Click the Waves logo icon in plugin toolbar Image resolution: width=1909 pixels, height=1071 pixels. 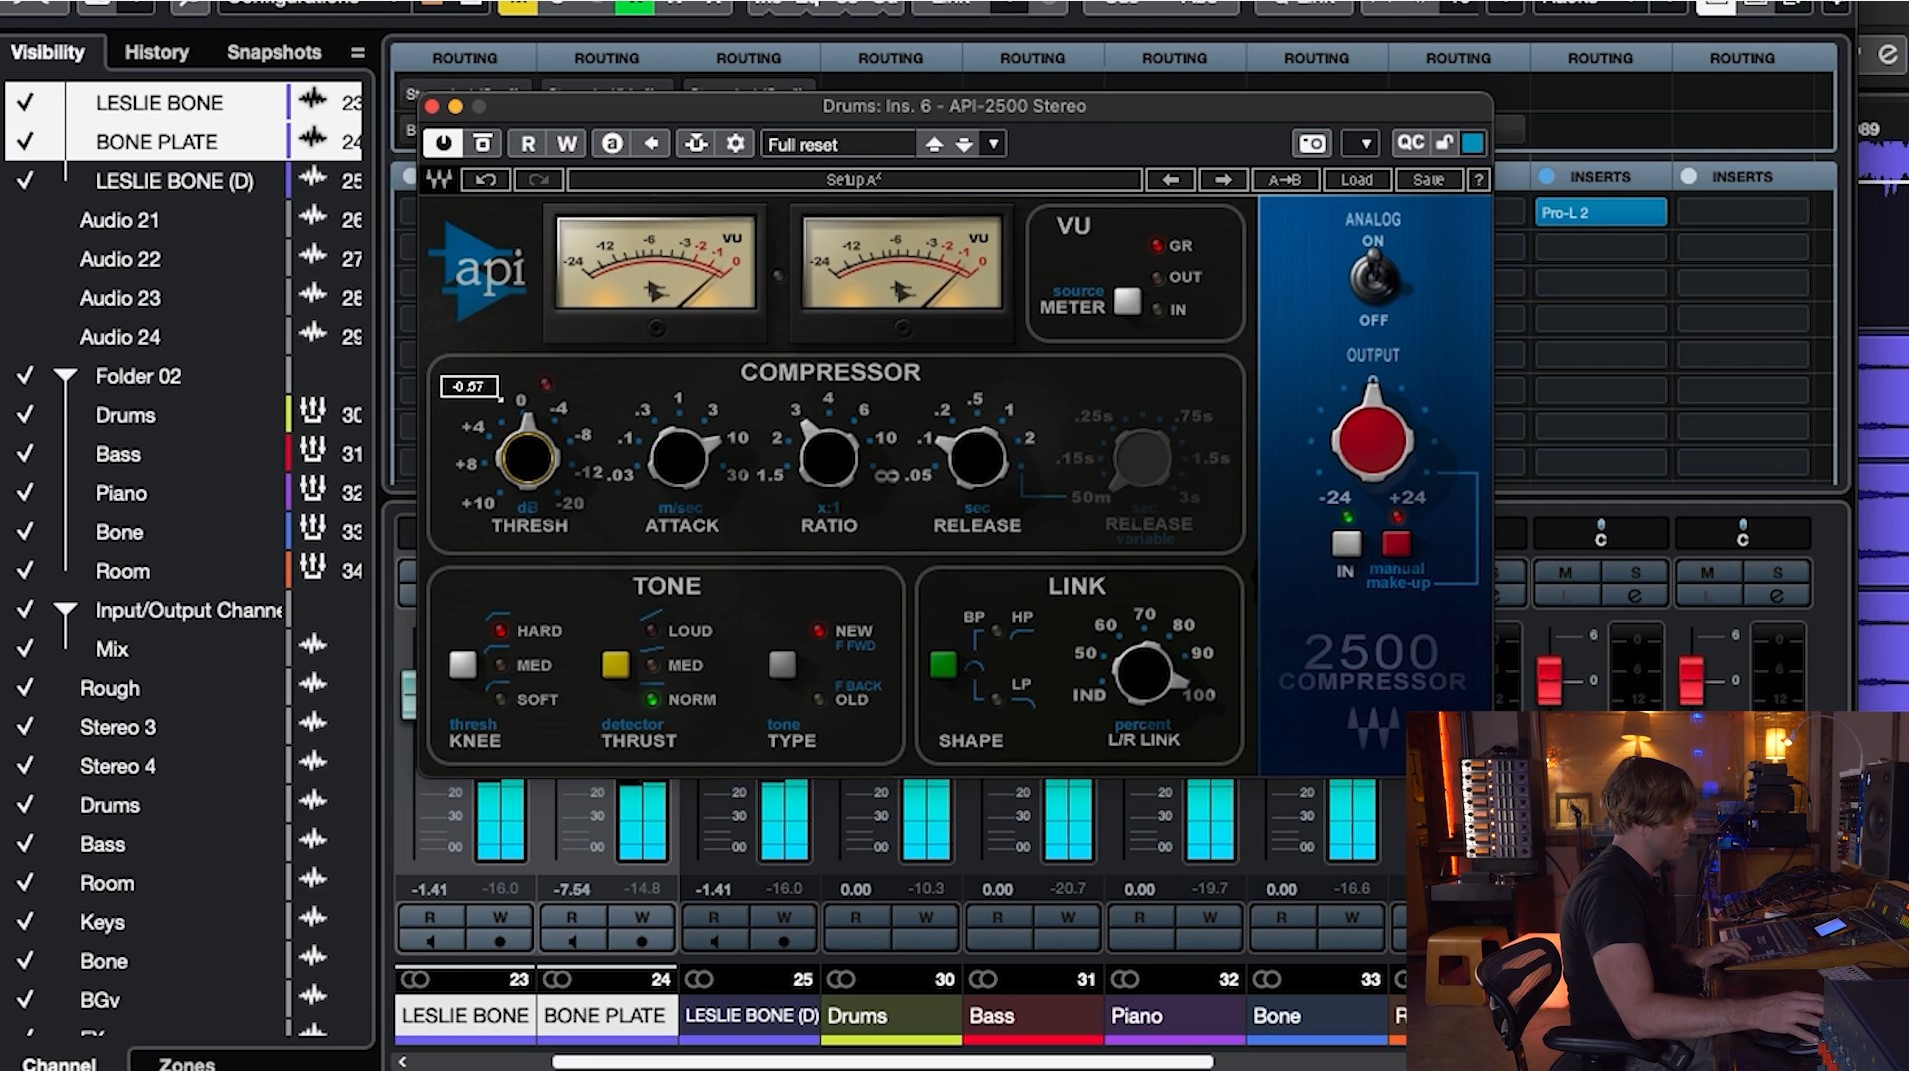pos(438,180)
